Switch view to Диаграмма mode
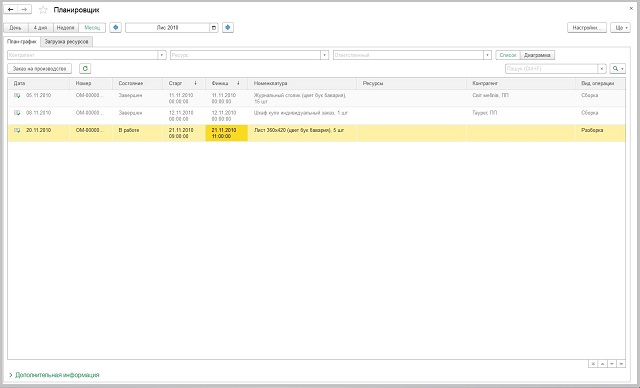The height and width of the screenshot is (388, 640). (537, 55)
